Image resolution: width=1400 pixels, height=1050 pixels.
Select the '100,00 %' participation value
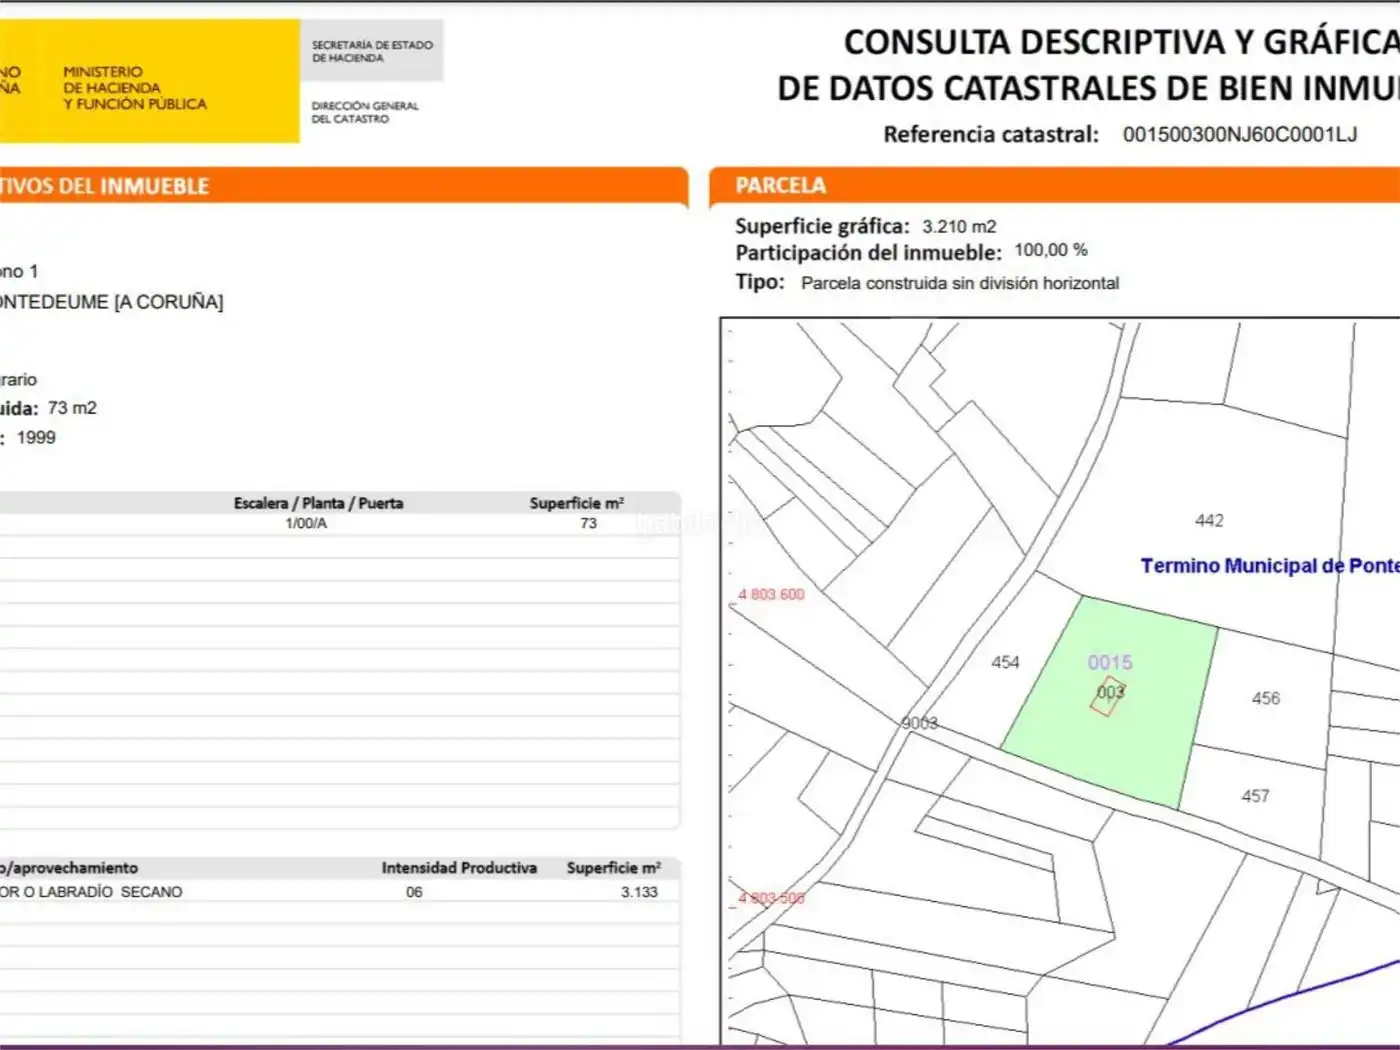1051,250
